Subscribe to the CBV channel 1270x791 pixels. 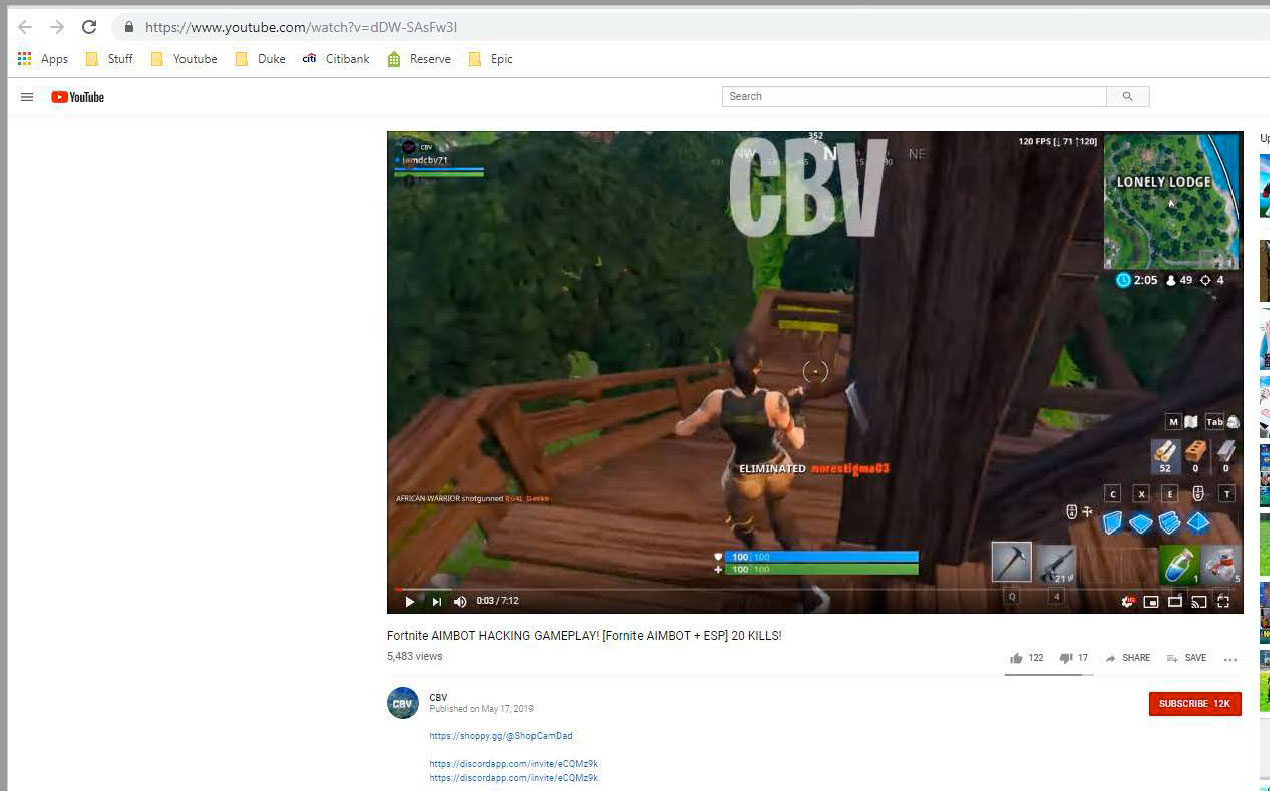coord(1195,704)
